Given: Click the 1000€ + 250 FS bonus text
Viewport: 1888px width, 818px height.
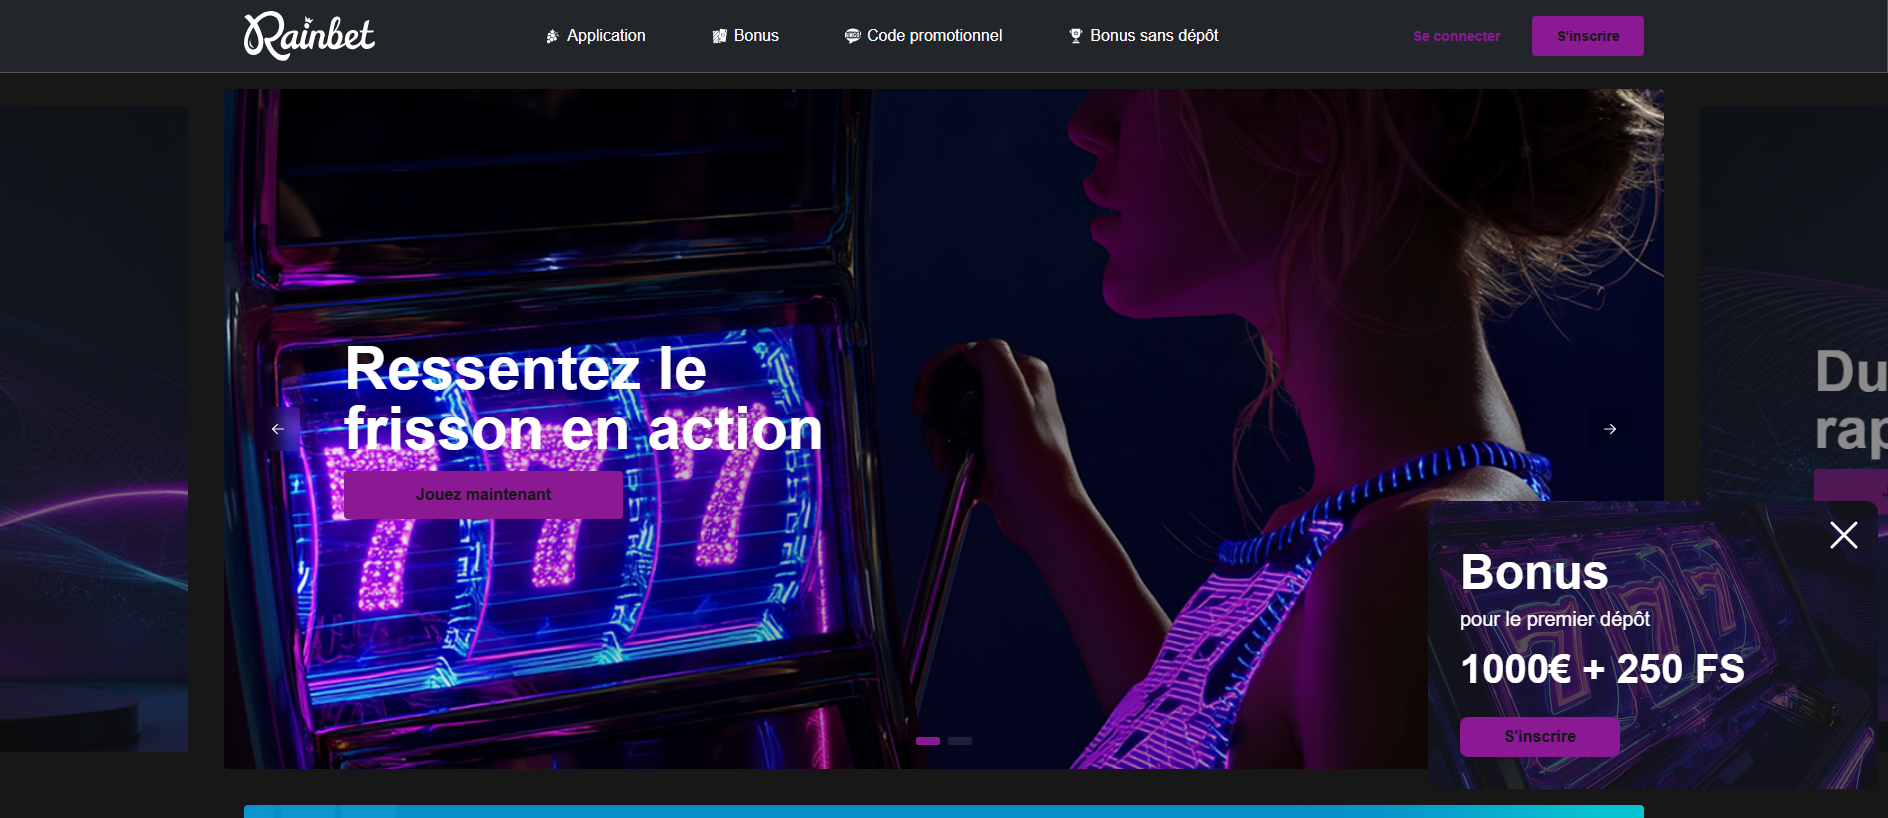Looking at the screenshot, I should (x=1602, y=669).
